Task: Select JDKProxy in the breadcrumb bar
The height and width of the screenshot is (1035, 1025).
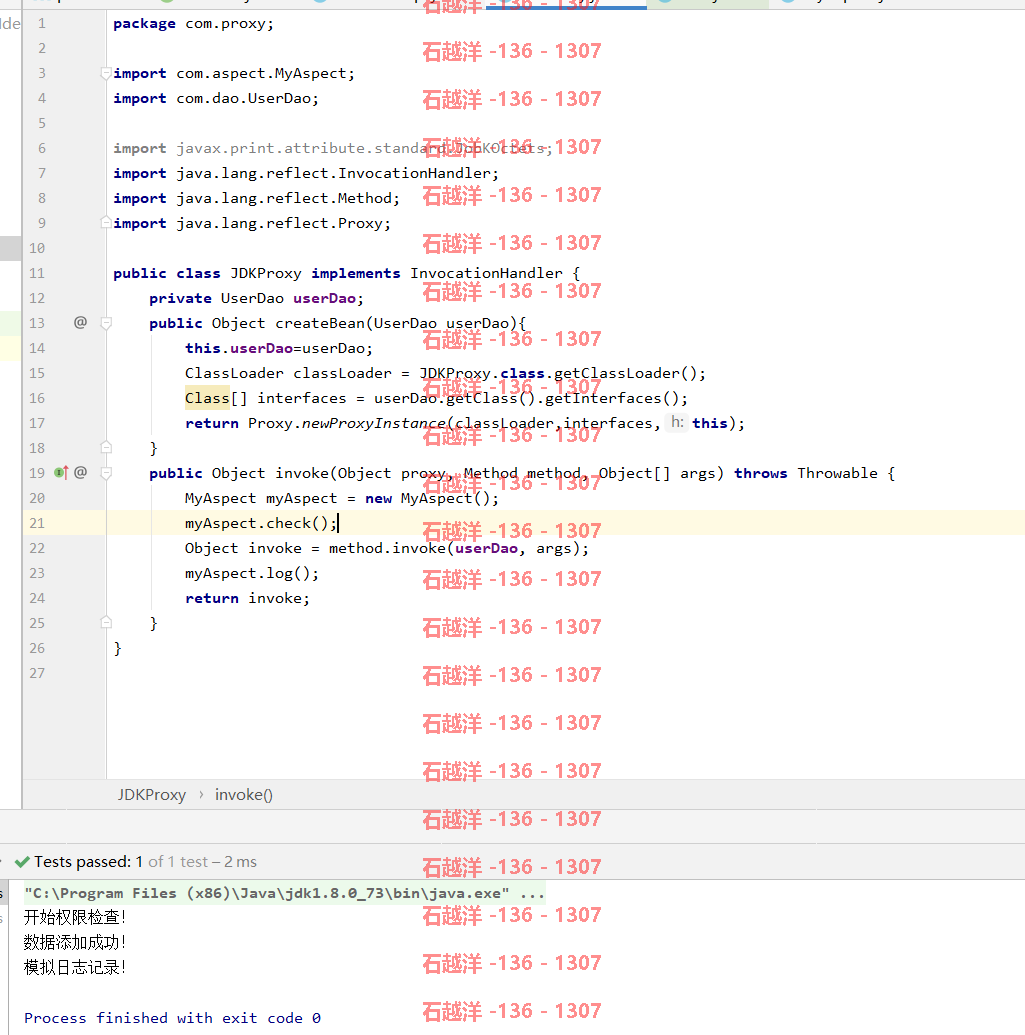Action: [x=152, y=795]
